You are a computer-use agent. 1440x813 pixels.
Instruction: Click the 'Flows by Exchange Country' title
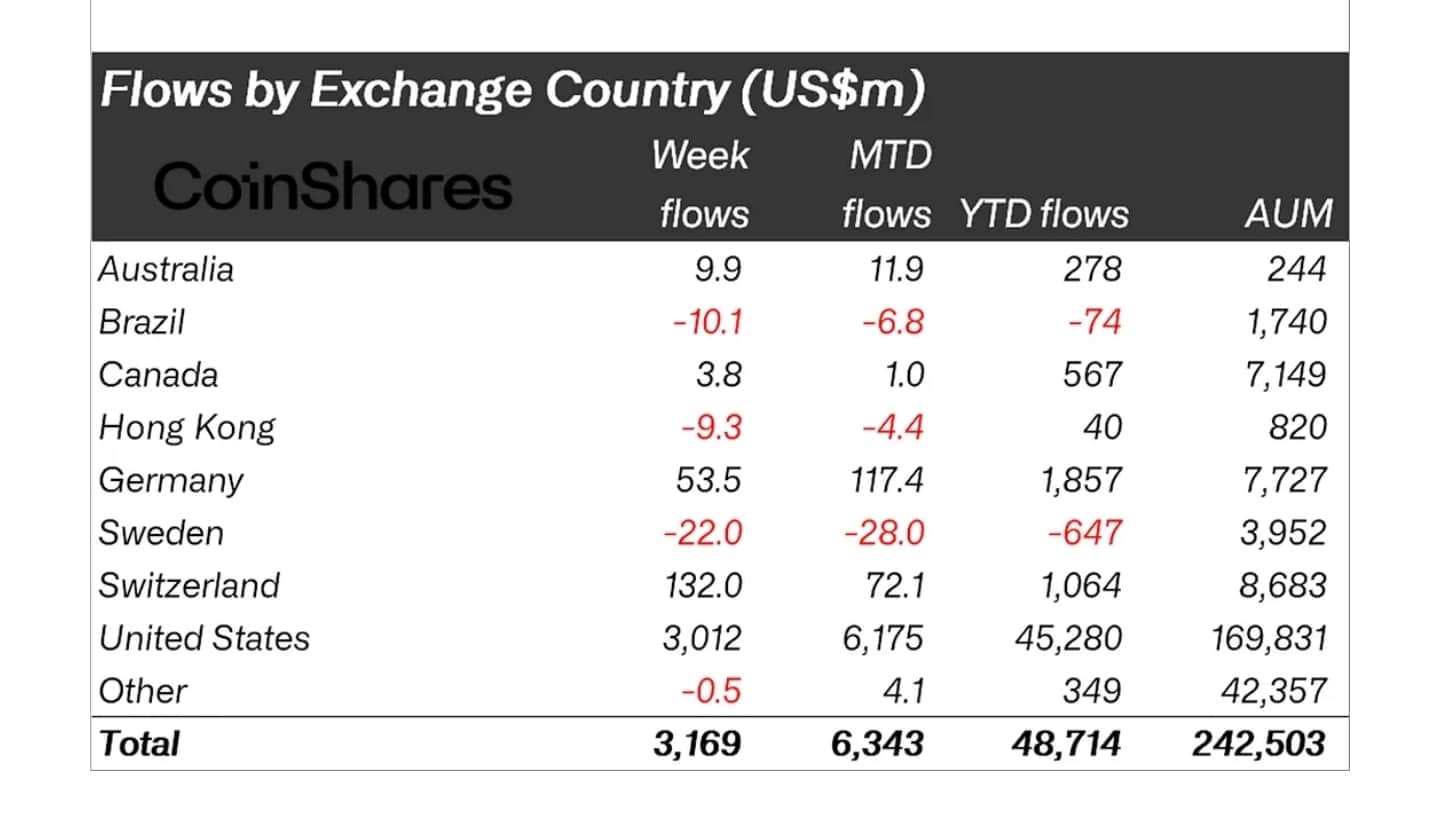[511, 92]
